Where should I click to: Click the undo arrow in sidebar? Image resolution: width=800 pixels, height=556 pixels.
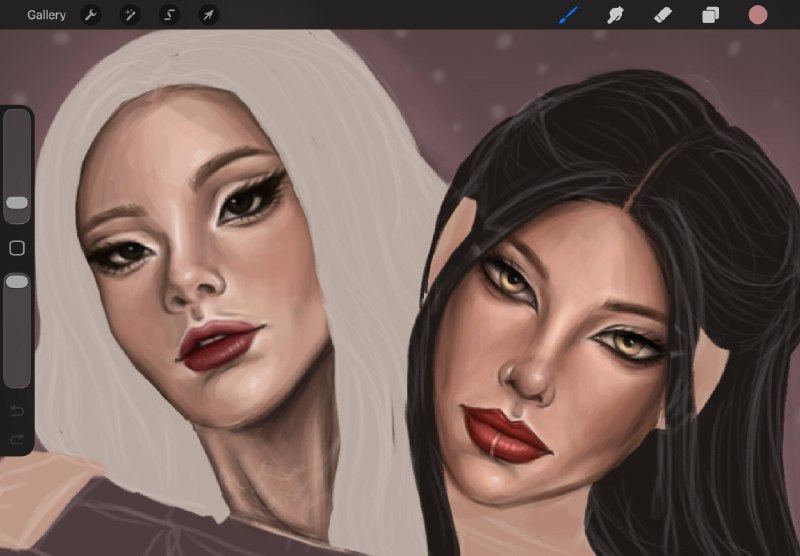(17, 411)
